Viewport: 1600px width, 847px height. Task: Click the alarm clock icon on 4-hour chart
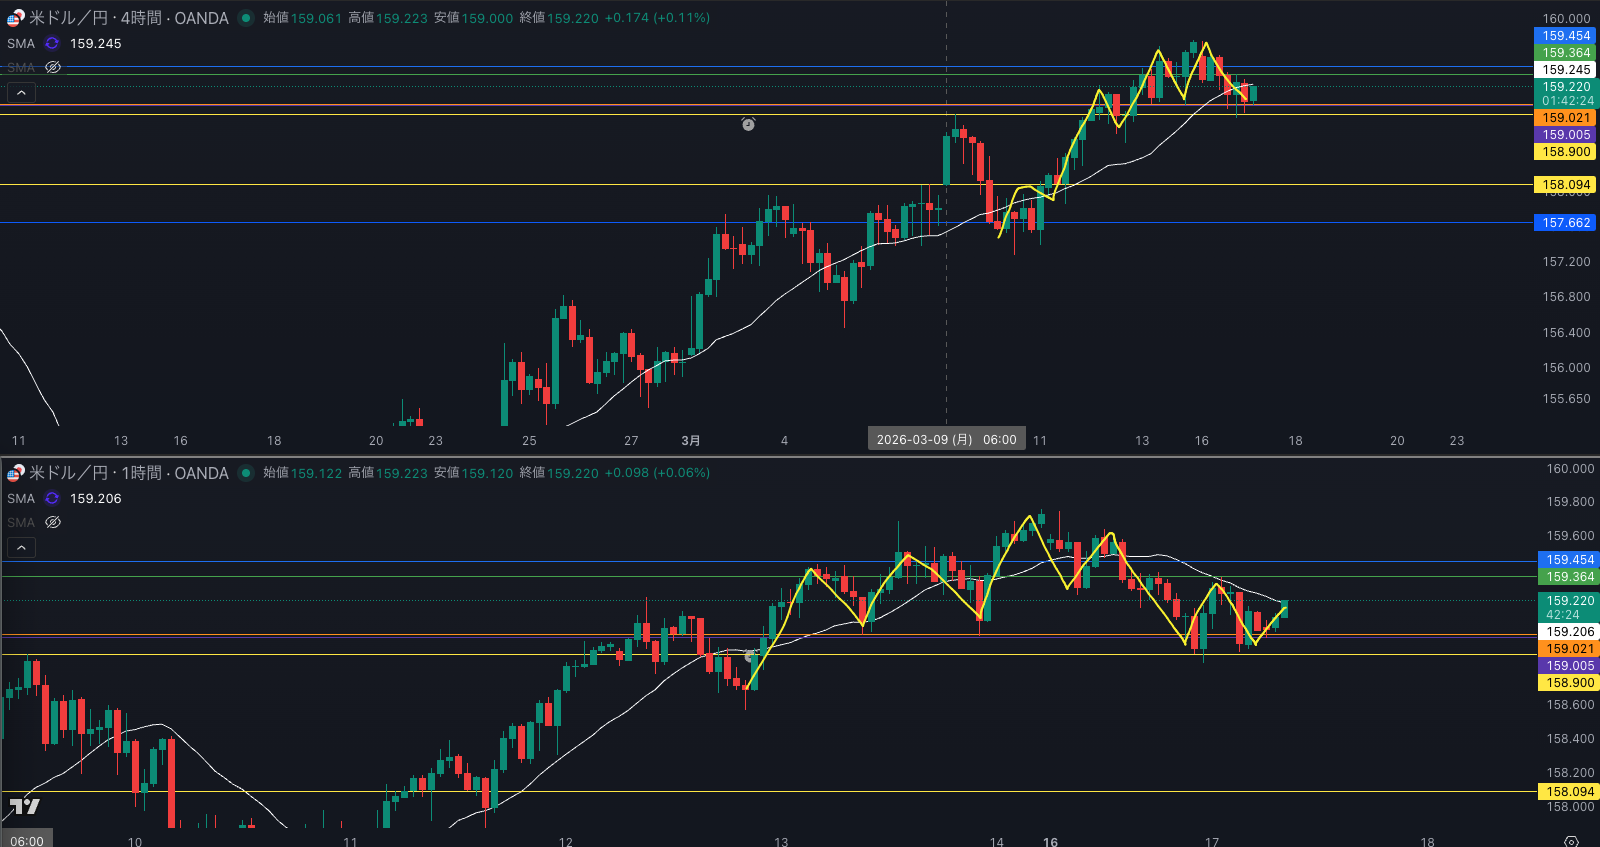(x=748, y=124)
